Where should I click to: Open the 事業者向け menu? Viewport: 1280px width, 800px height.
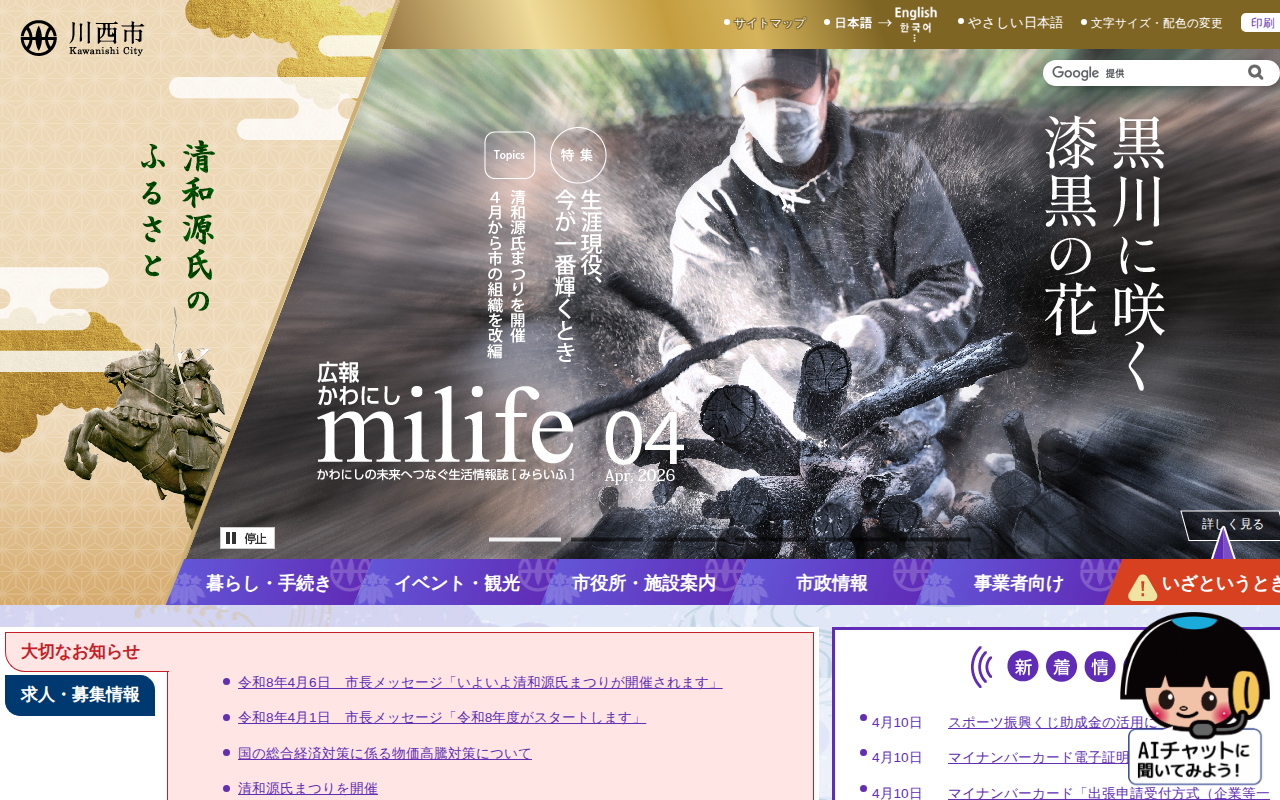pyautogui.click(x=1019, y=583)
